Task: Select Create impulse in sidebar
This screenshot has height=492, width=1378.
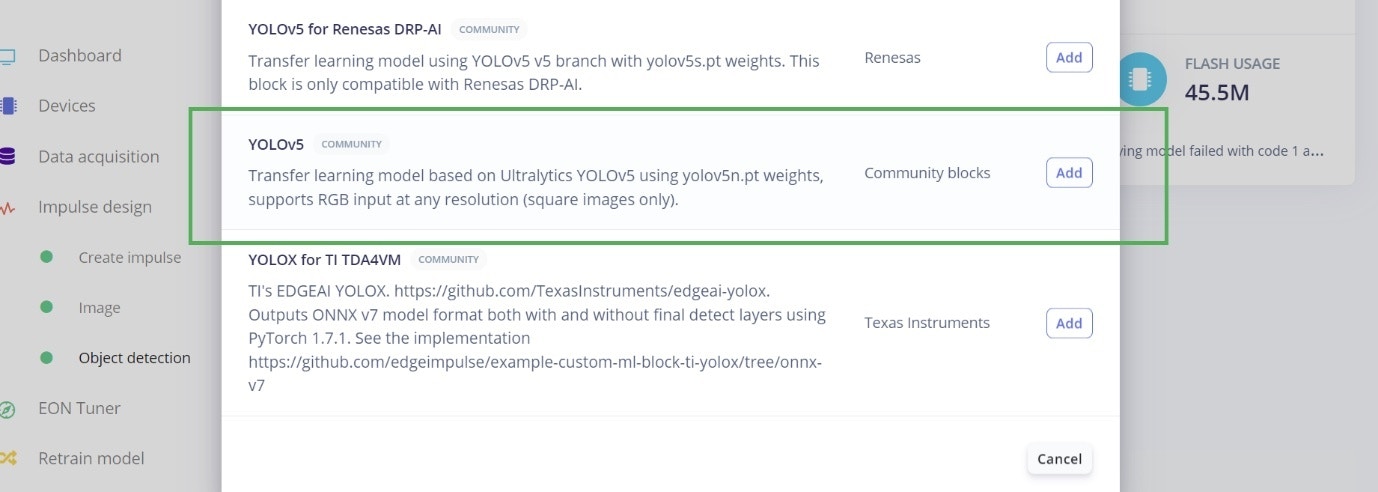Action: 130,258
